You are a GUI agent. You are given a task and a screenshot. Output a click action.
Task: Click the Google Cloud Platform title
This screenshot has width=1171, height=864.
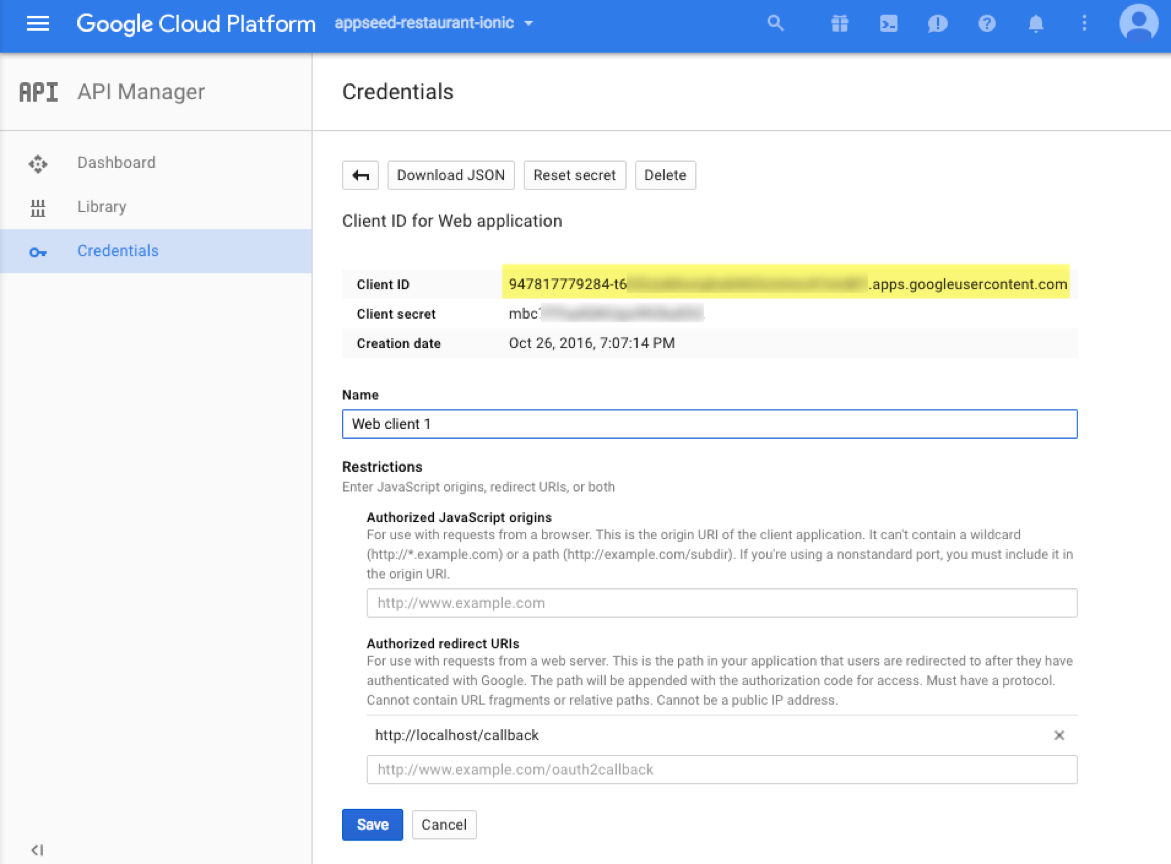tap(196, 24)
